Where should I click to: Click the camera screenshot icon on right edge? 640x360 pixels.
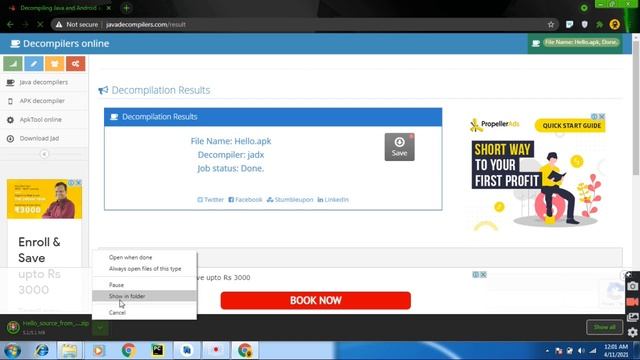pos(632,286)
